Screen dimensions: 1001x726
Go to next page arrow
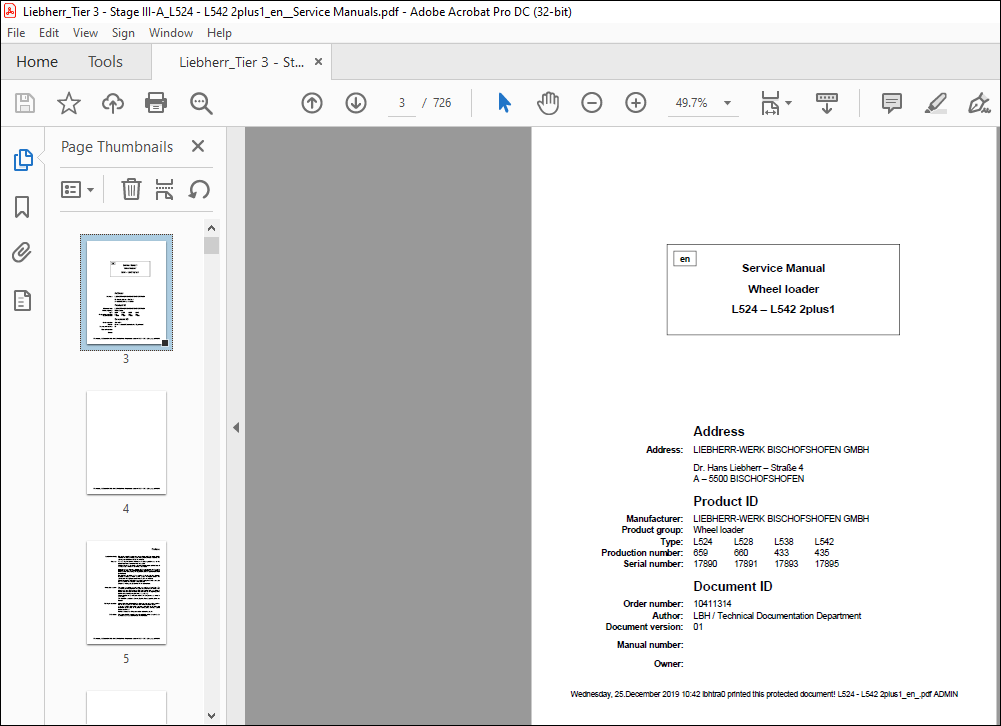[x=356, y=103]
